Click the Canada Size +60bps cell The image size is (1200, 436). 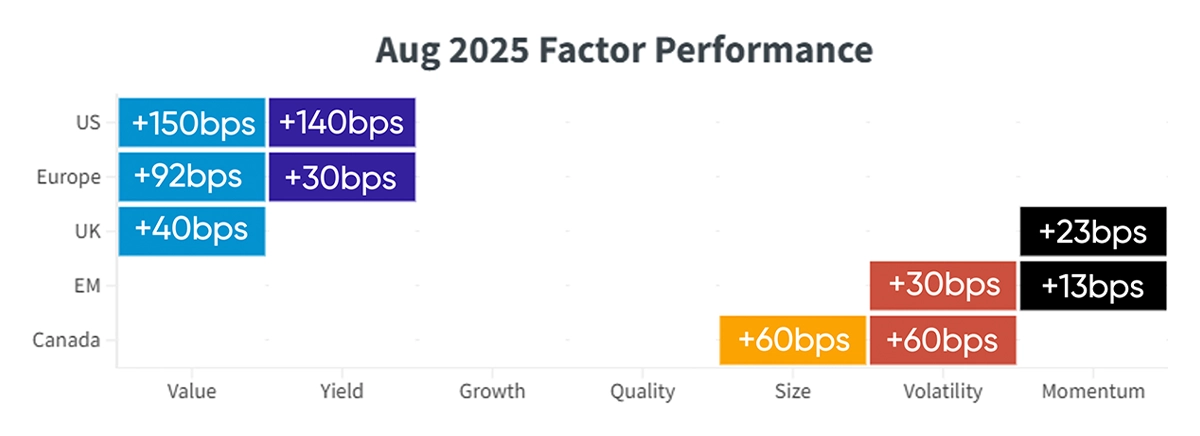(x=793, y=340)
